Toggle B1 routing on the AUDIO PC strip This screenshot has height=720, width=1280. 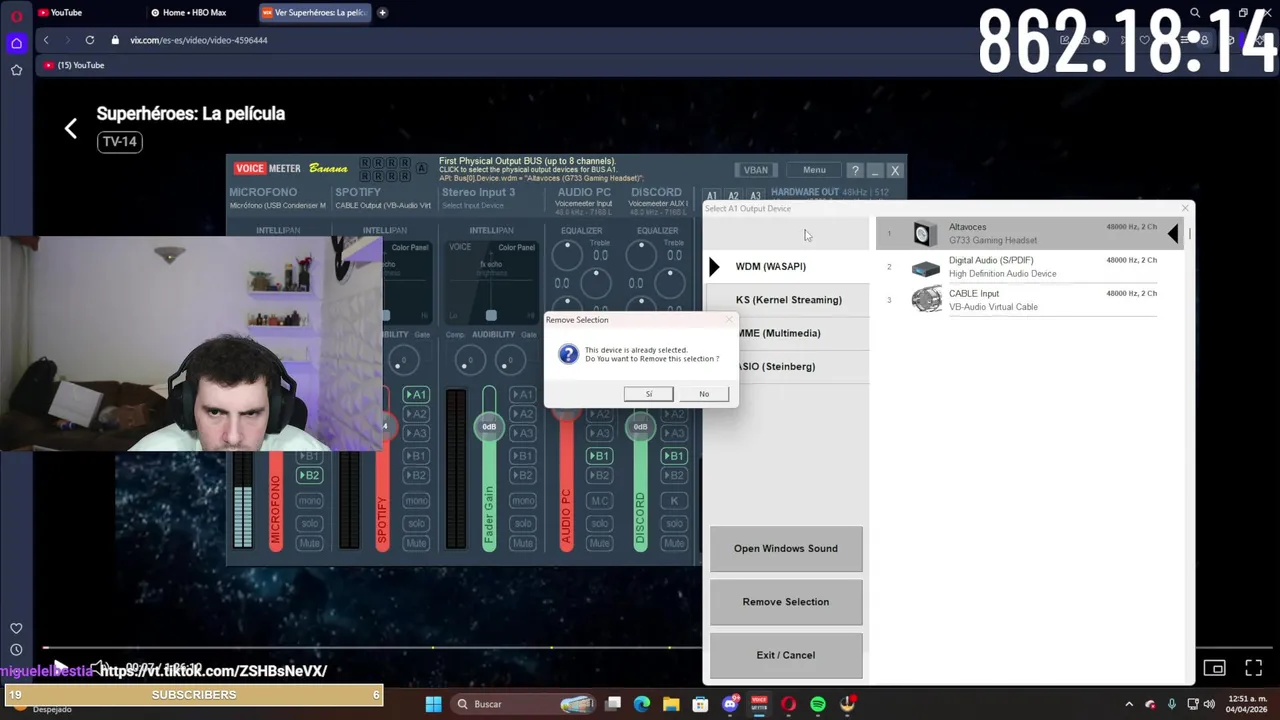tap(598, 456)
